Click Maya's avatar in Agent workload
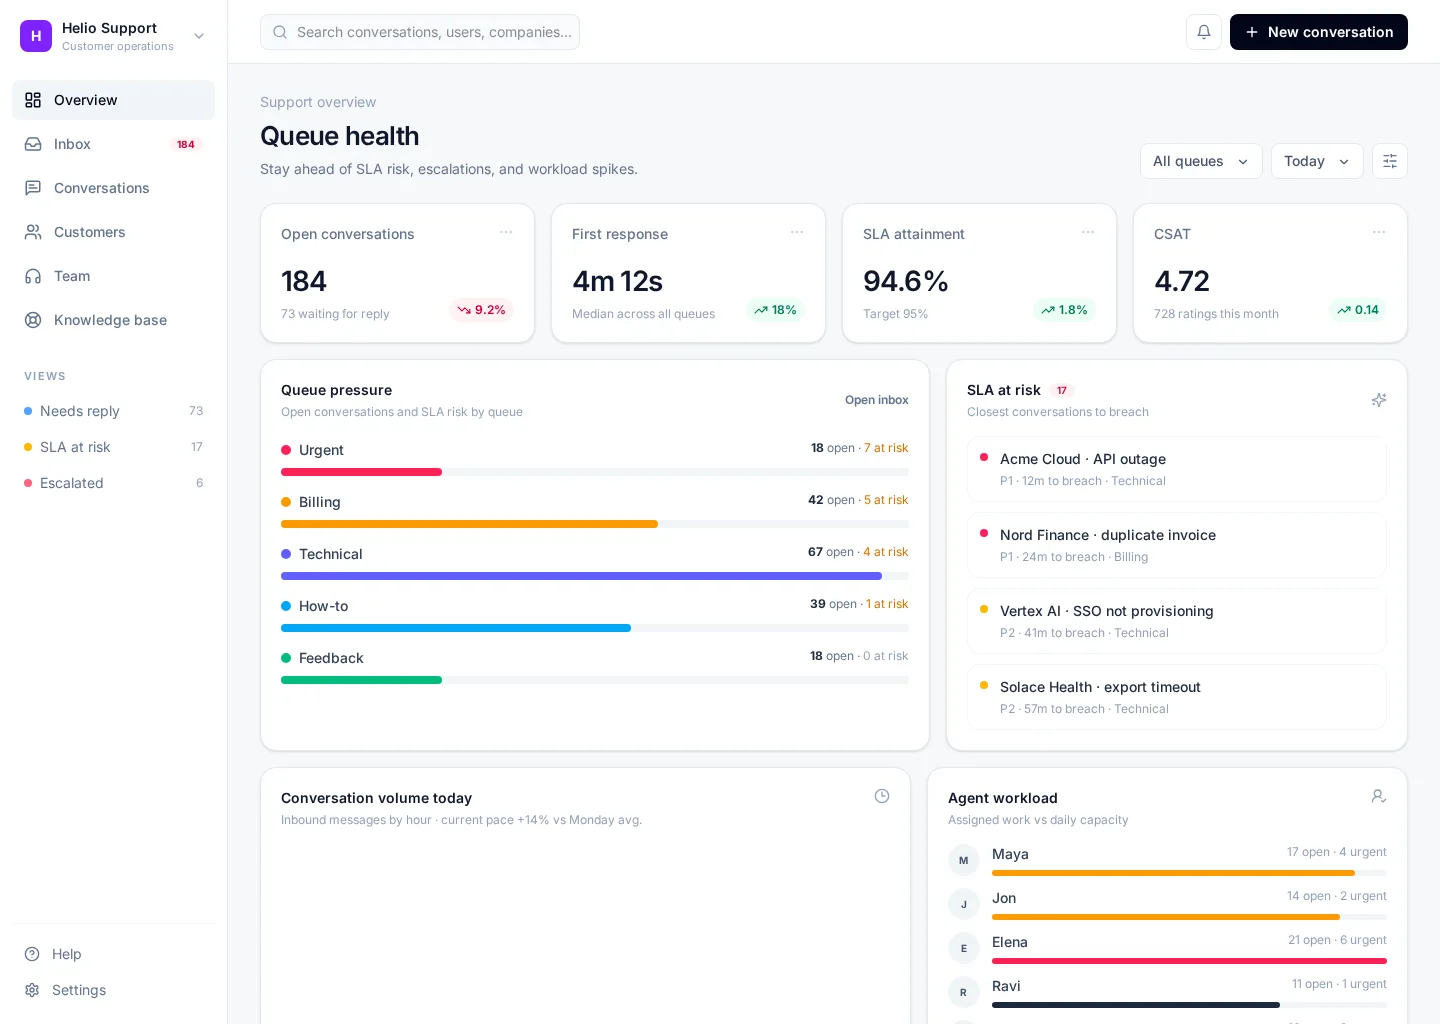Viewport: 1440px width, 1024px height. click(964, 860)
